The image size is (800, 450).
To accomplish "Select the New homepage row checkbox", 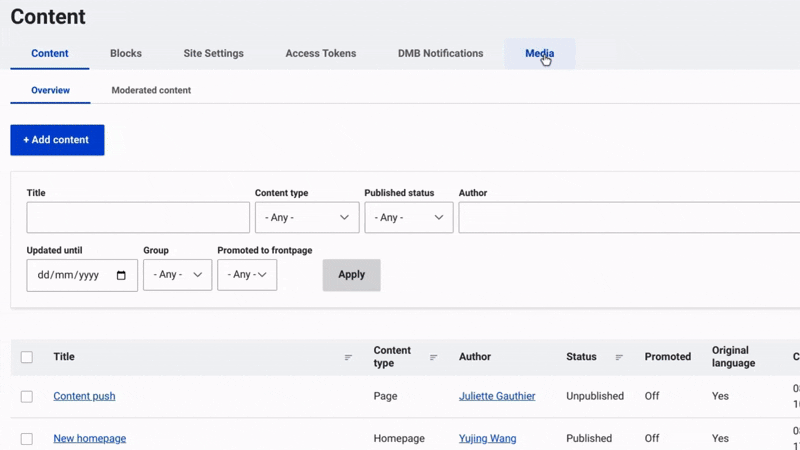I will coord(27,439).
